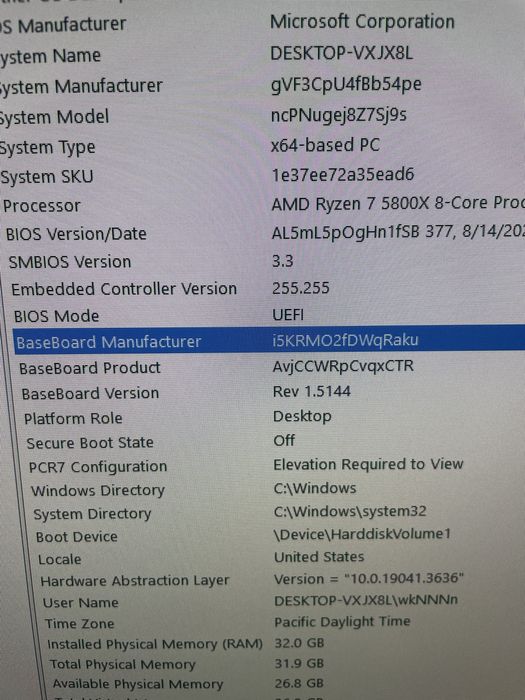Select the System SKU row label

(47, 177)
